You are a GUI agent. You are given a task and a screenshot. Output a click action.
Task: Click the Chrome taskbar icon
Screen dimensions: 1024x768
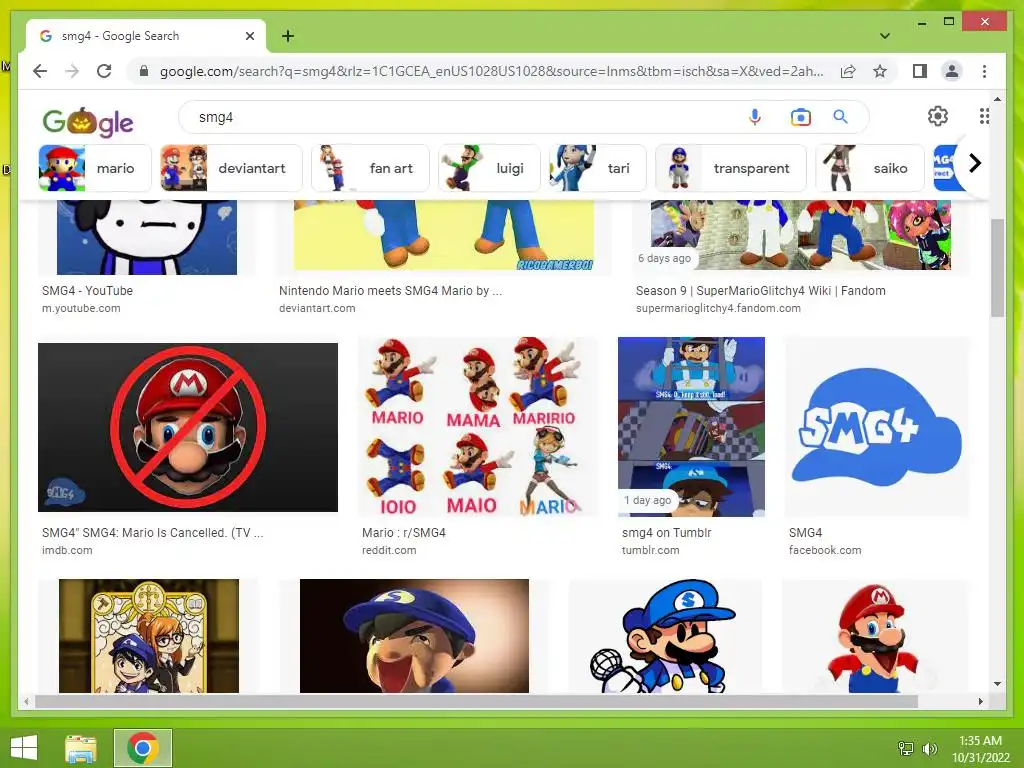(143, 748)
